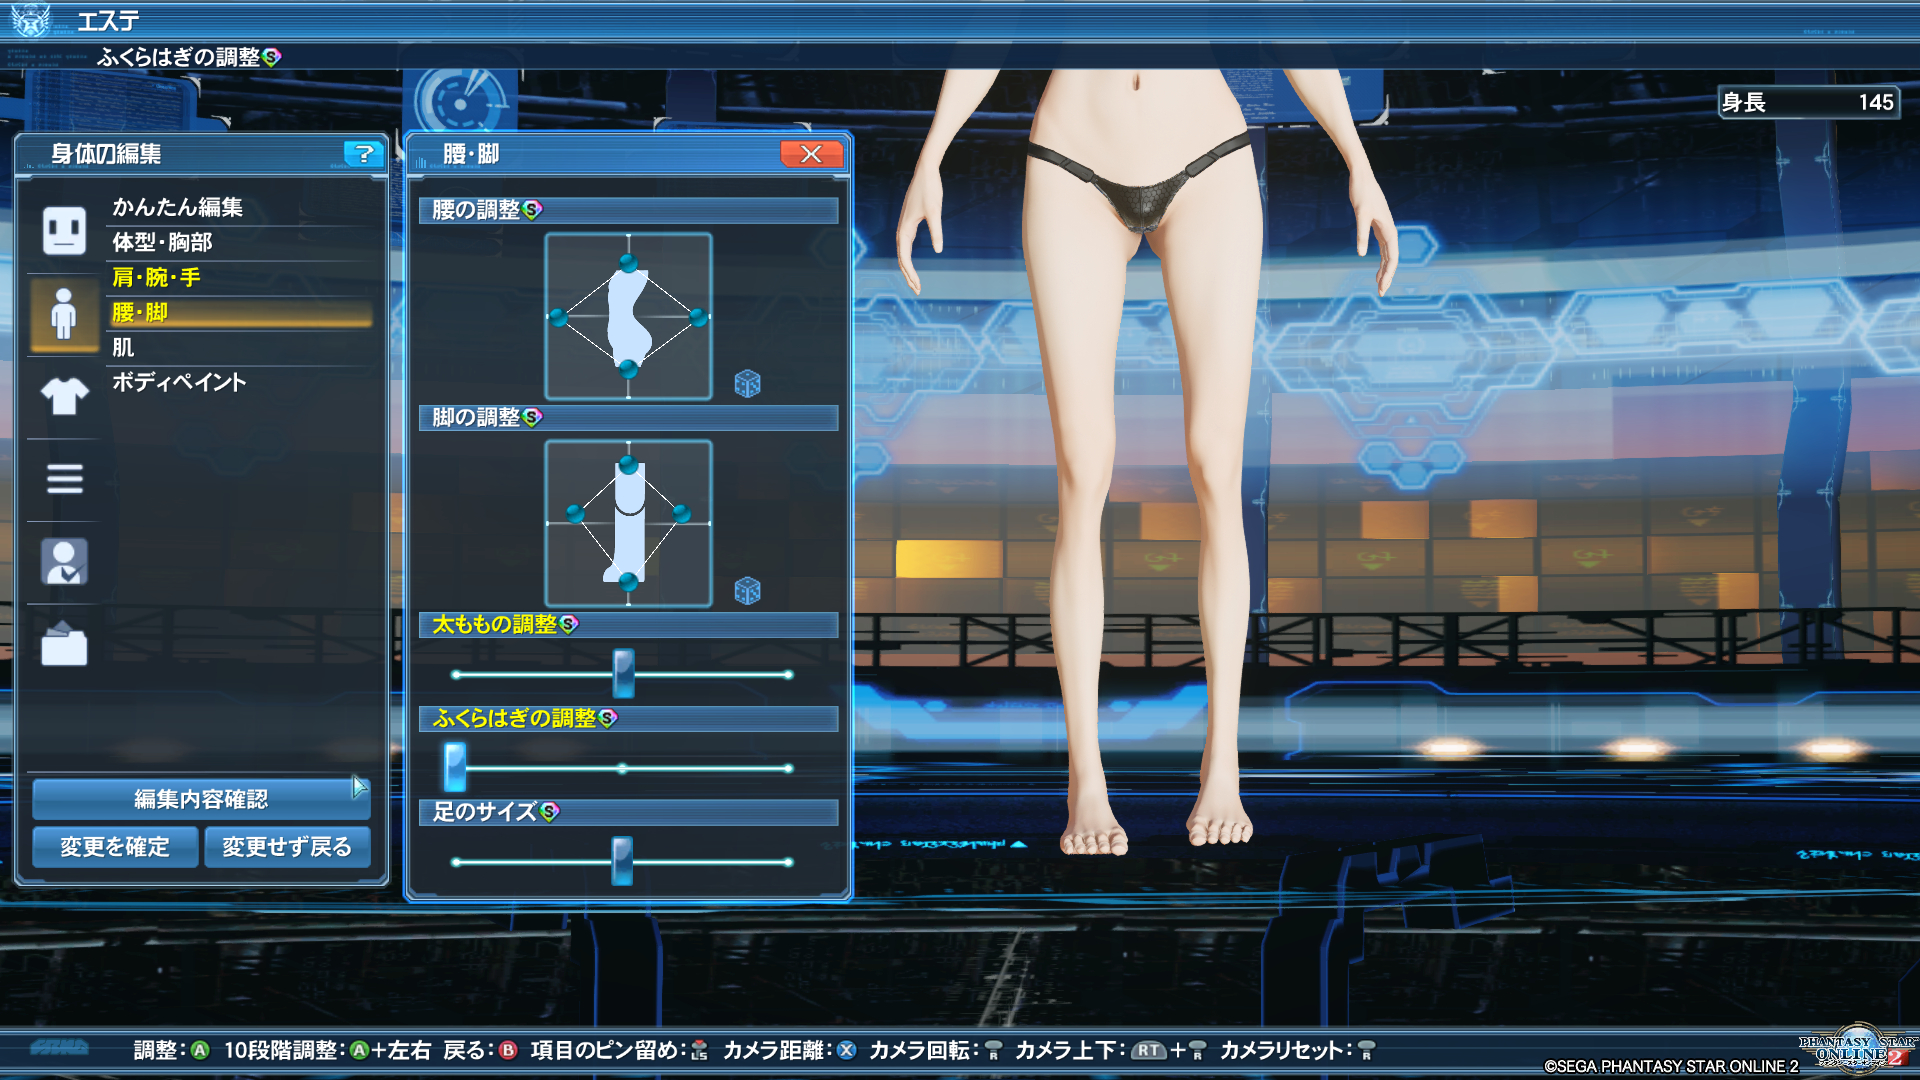Open the character portrait sidebar icon
The height and width of the screenshot is (1080, 1920).
64,562
